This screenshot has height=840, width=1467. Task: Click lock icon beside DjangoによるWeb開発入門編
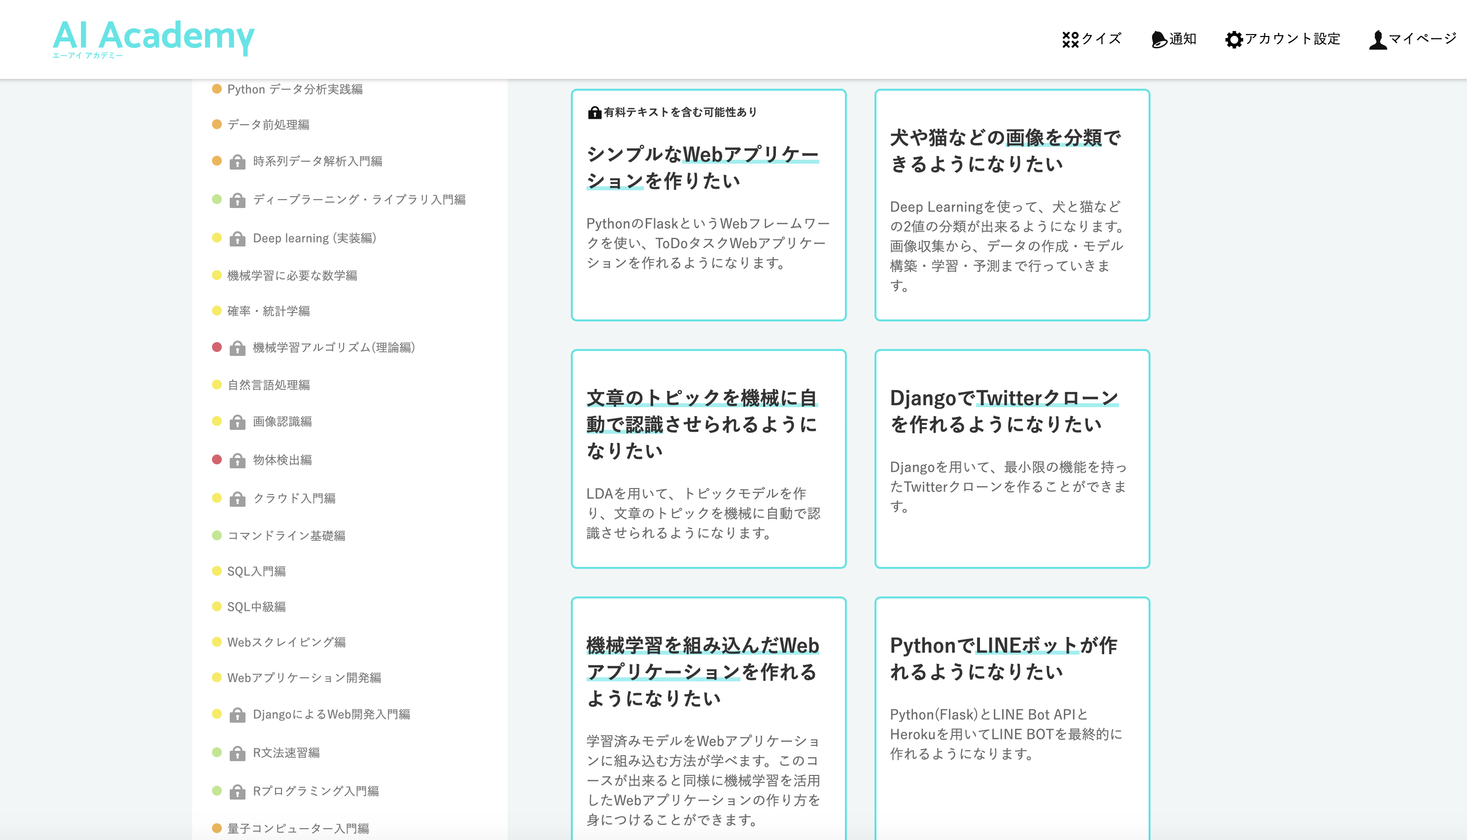237,715
